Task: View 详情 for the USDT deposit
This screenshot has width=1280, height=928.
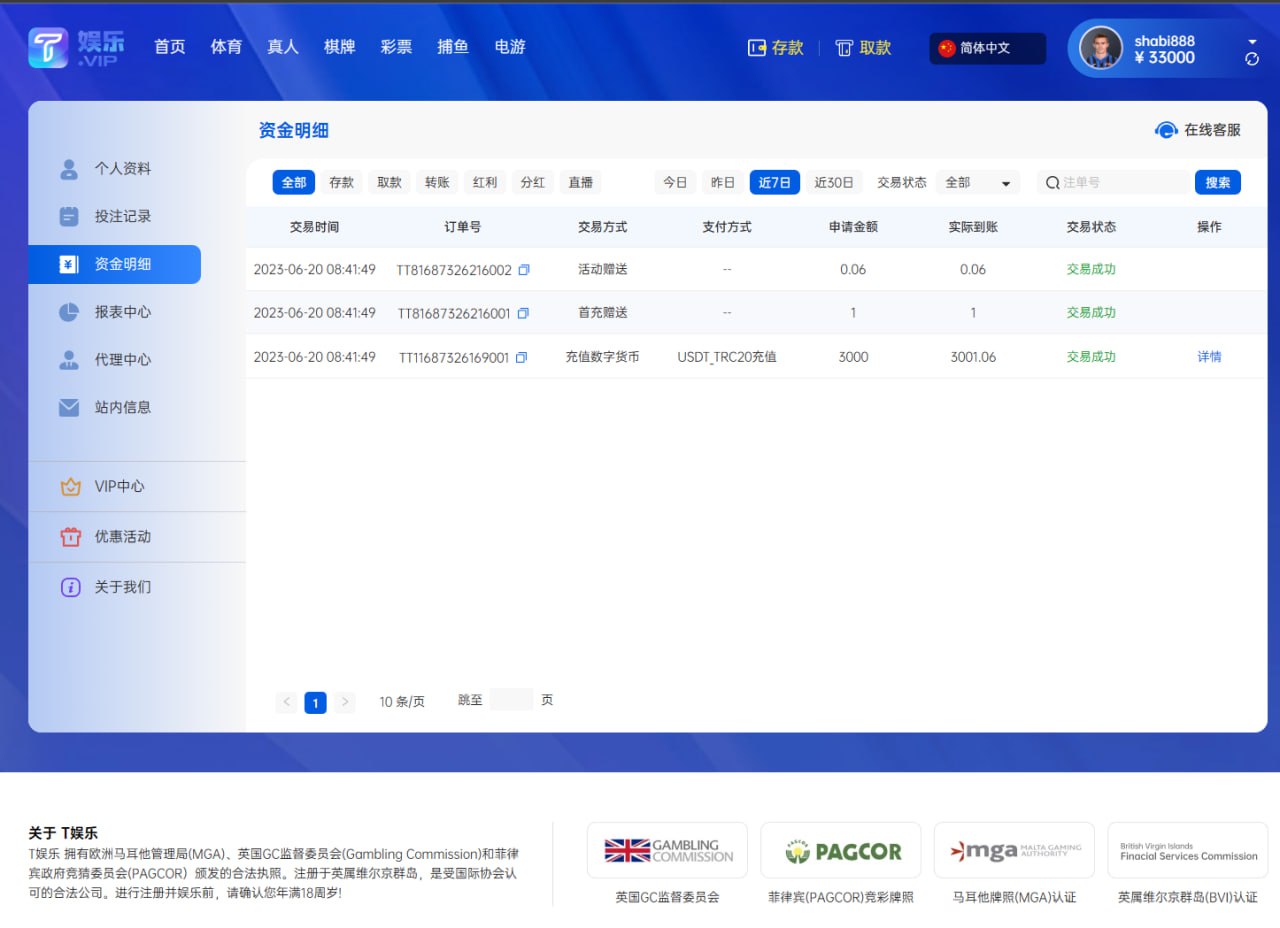Action: point(1208,355)
